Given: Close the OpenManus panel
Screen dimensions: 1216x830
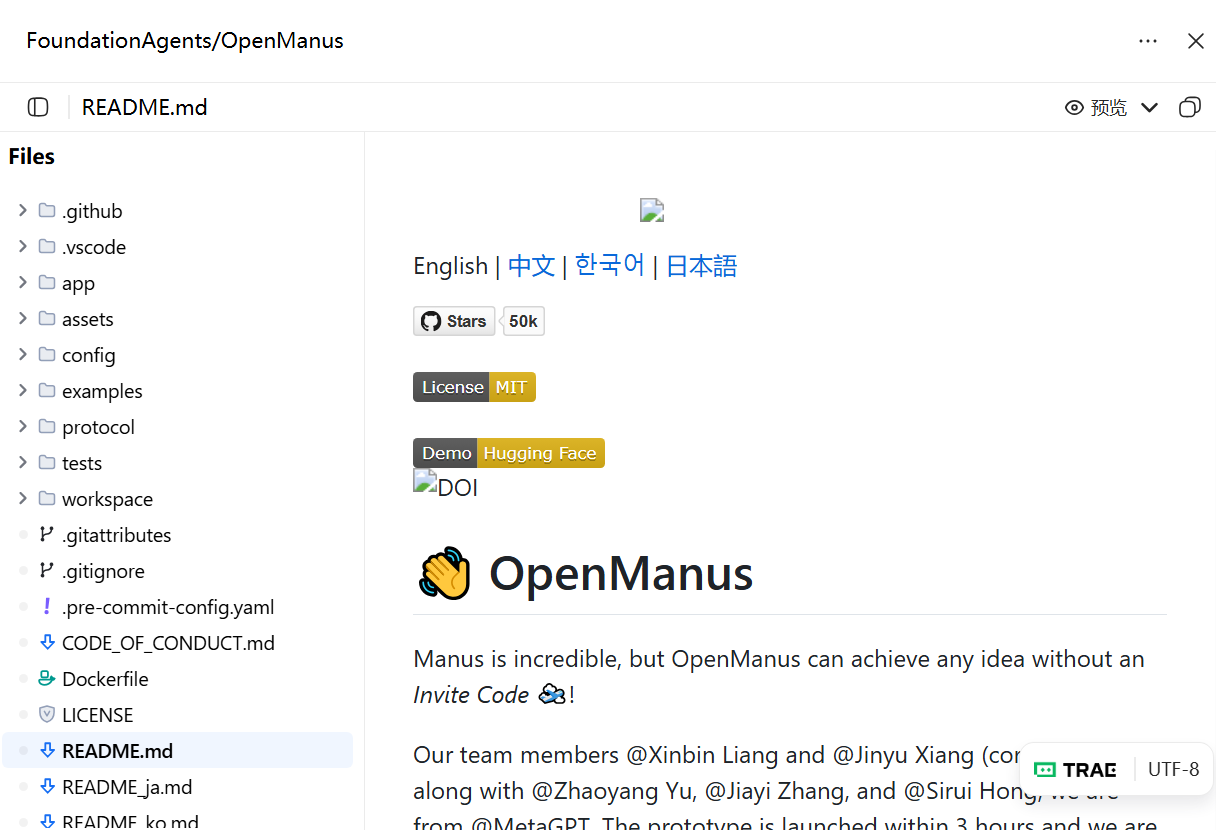Looking at the screenshot, I should click(x=1195, y=41).
